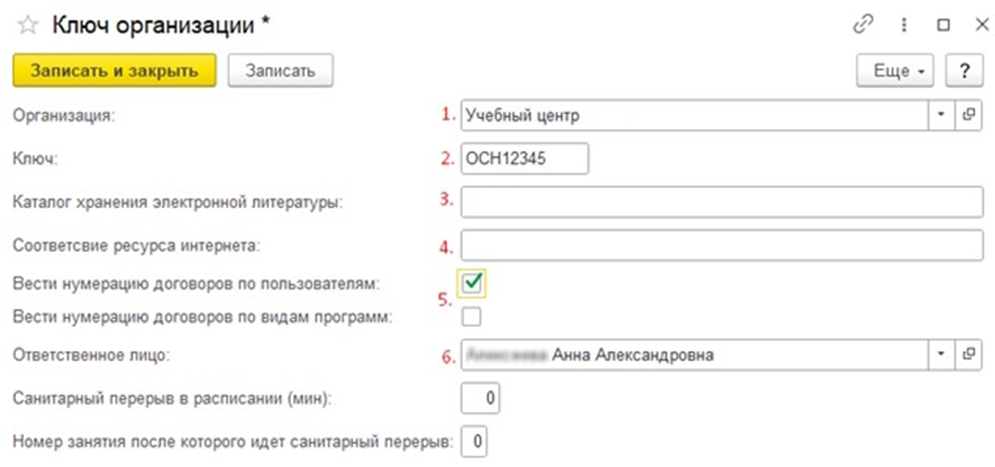Image resolution: width=995 pixels, height=467 pixels.
Task: Click the question mark help button
Action: (964, 71)
